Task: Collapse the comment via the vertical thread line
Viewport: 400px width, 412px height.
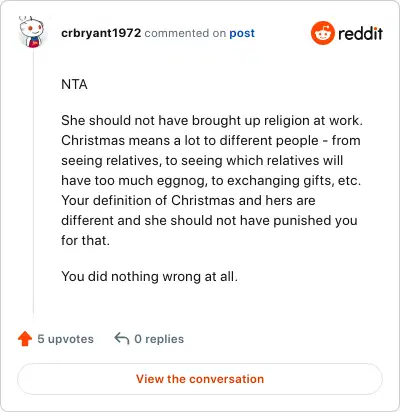Action: pyautogui.click(x=33, y=182)
